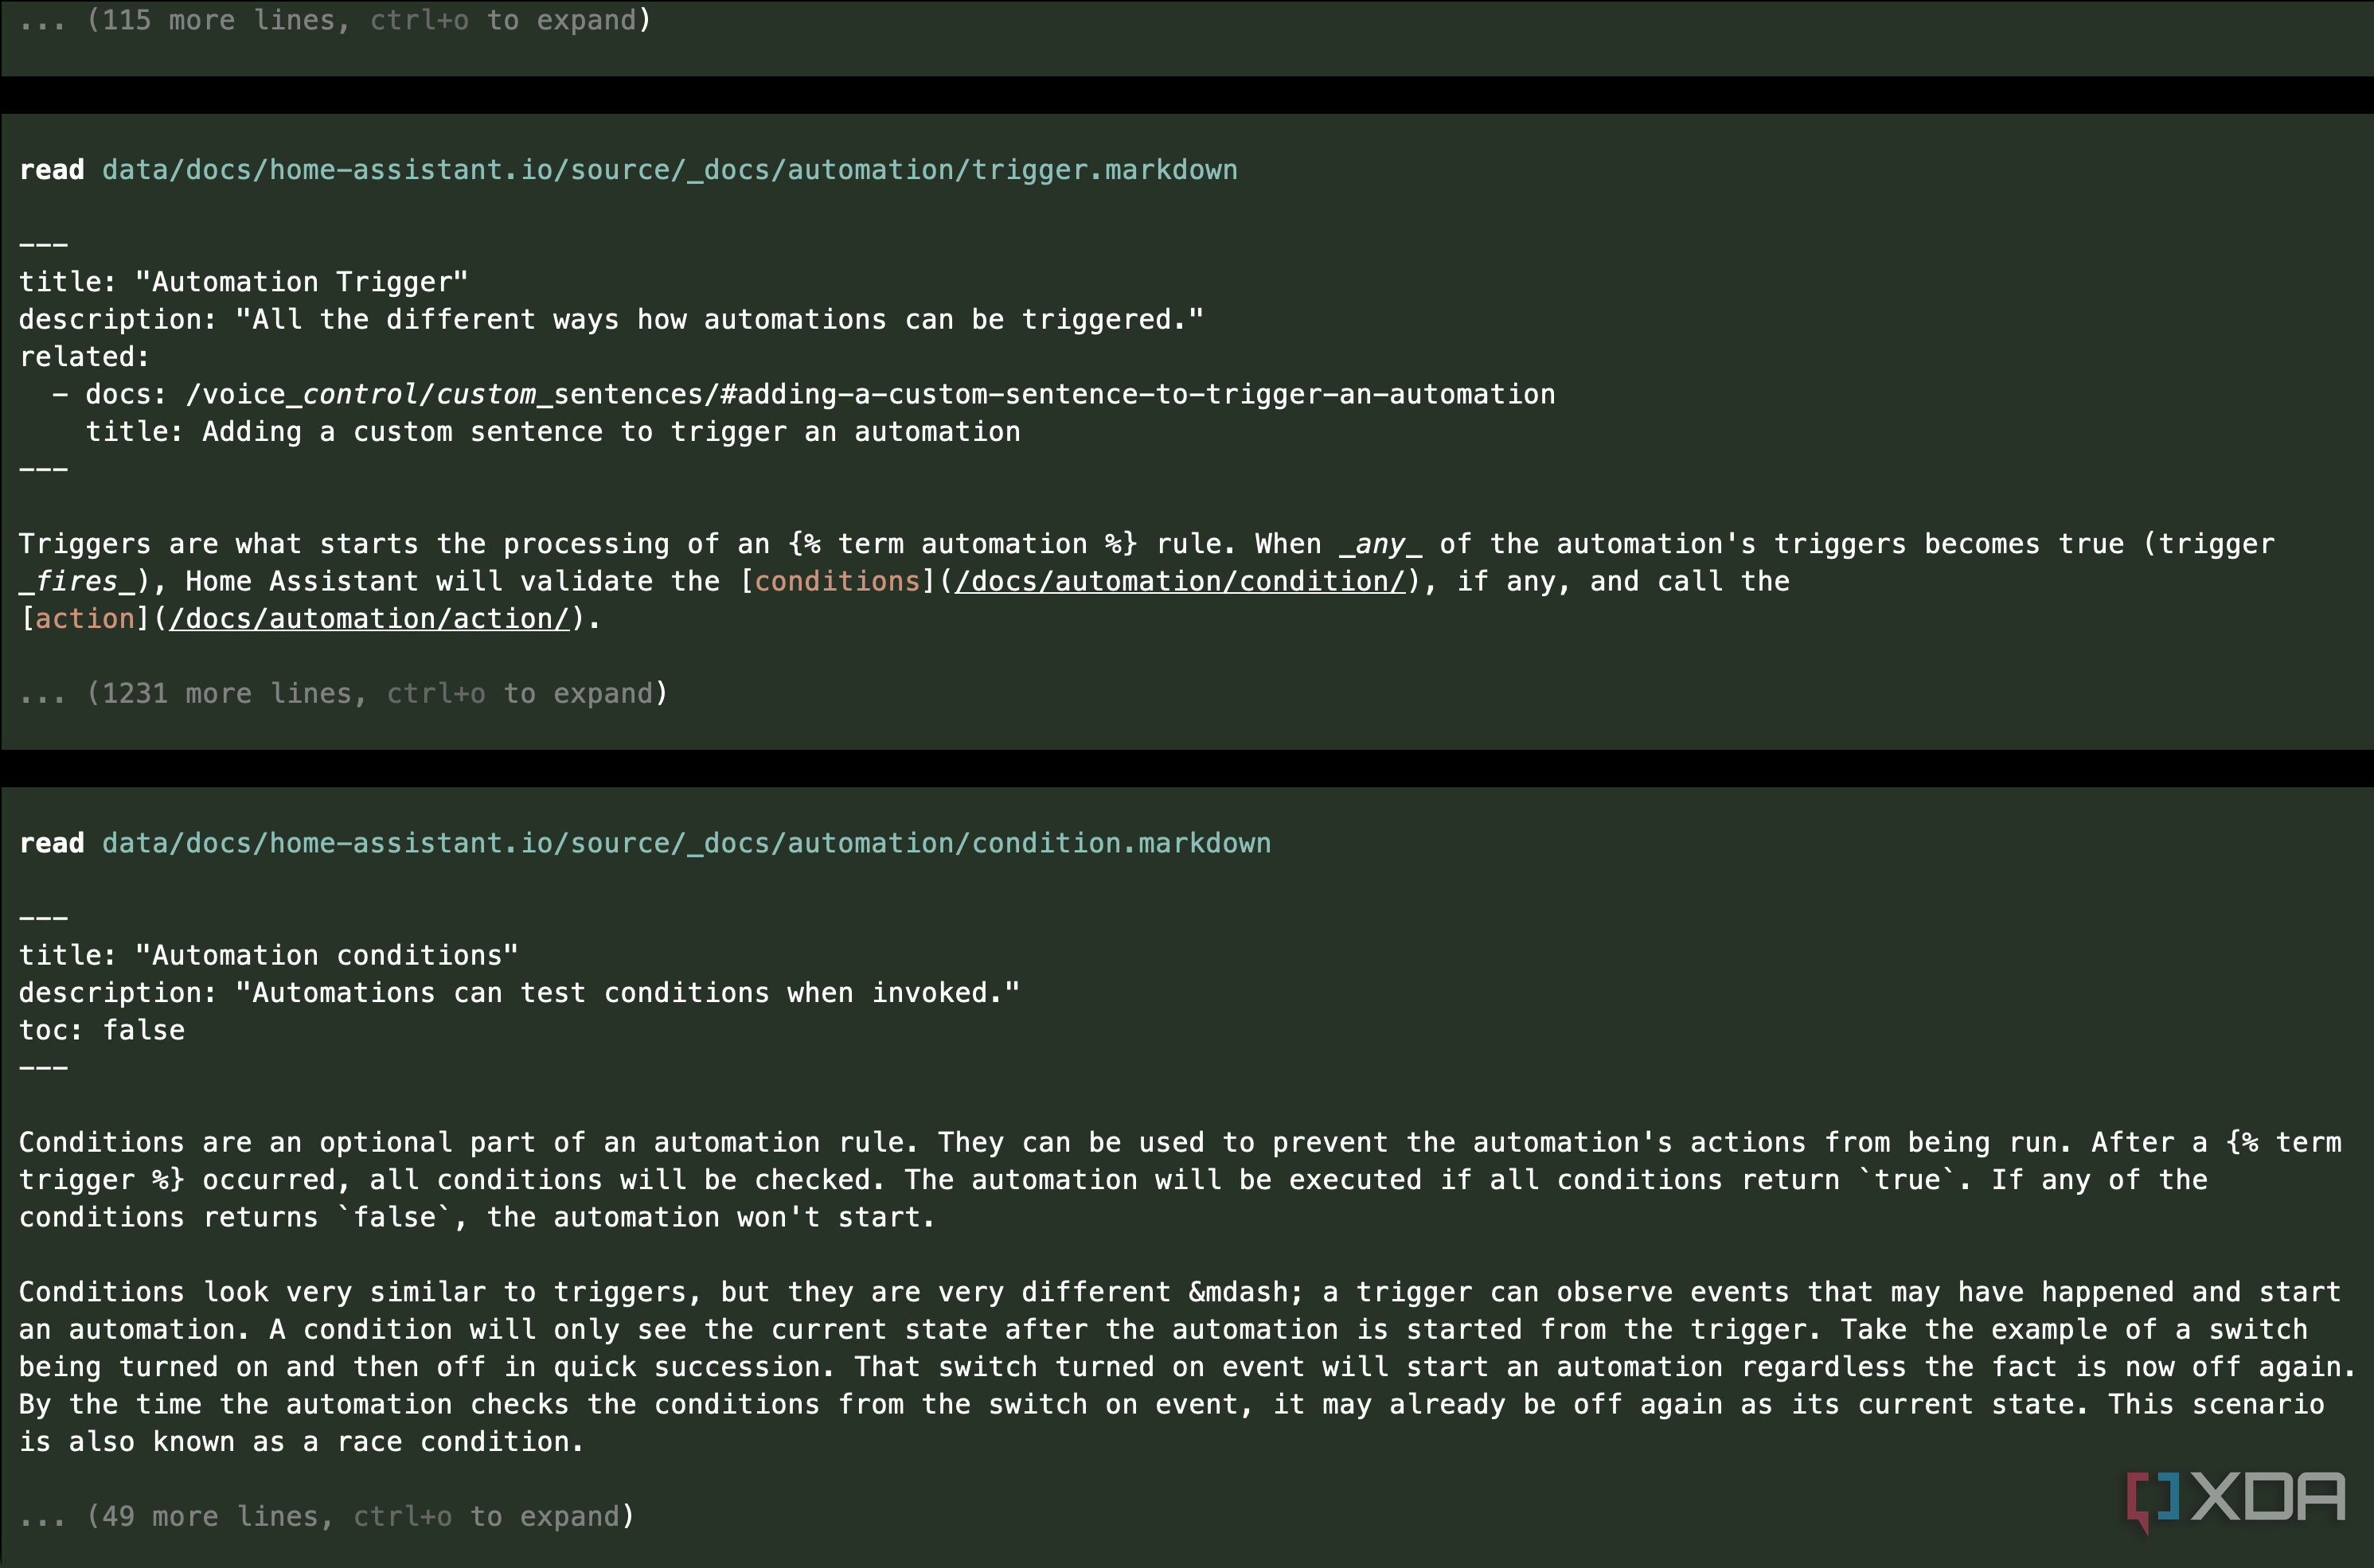The image size is (2374, 1568).
Task: Open the trigger.markdown file path
Action: point(670,170)
